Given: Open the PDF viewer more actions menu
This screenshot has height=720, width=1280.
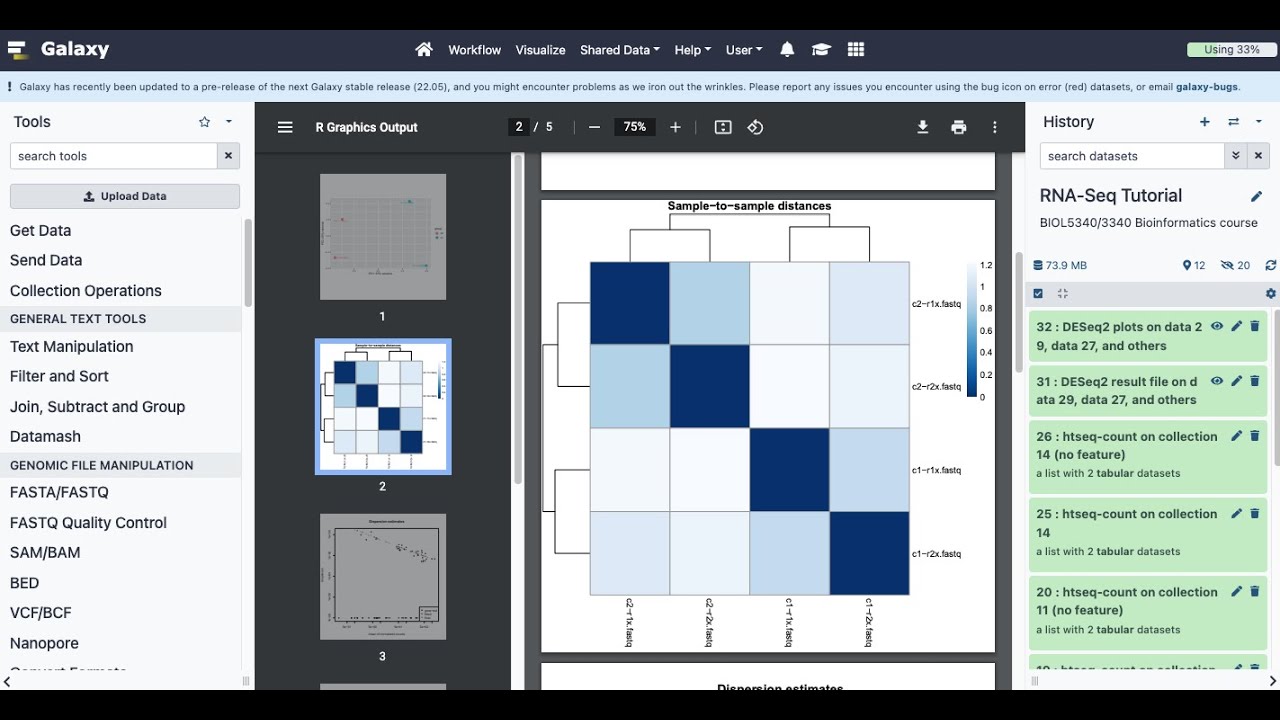Looking at the screenshot, I should [x=995, y=127].
